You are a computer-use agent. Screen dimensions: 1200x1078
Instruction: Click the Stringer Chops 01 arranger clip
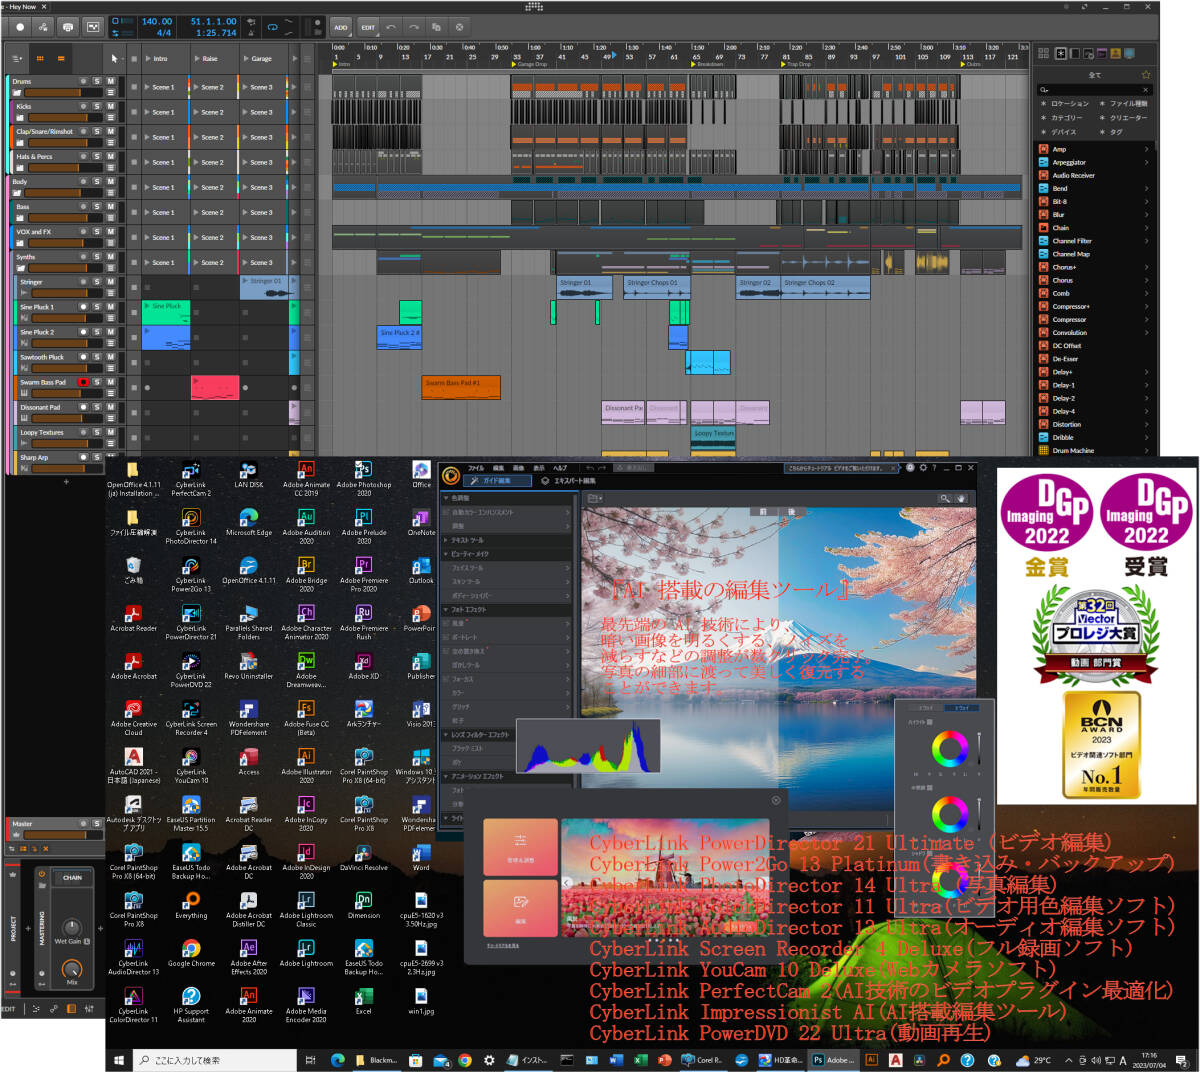coord(656,288)
